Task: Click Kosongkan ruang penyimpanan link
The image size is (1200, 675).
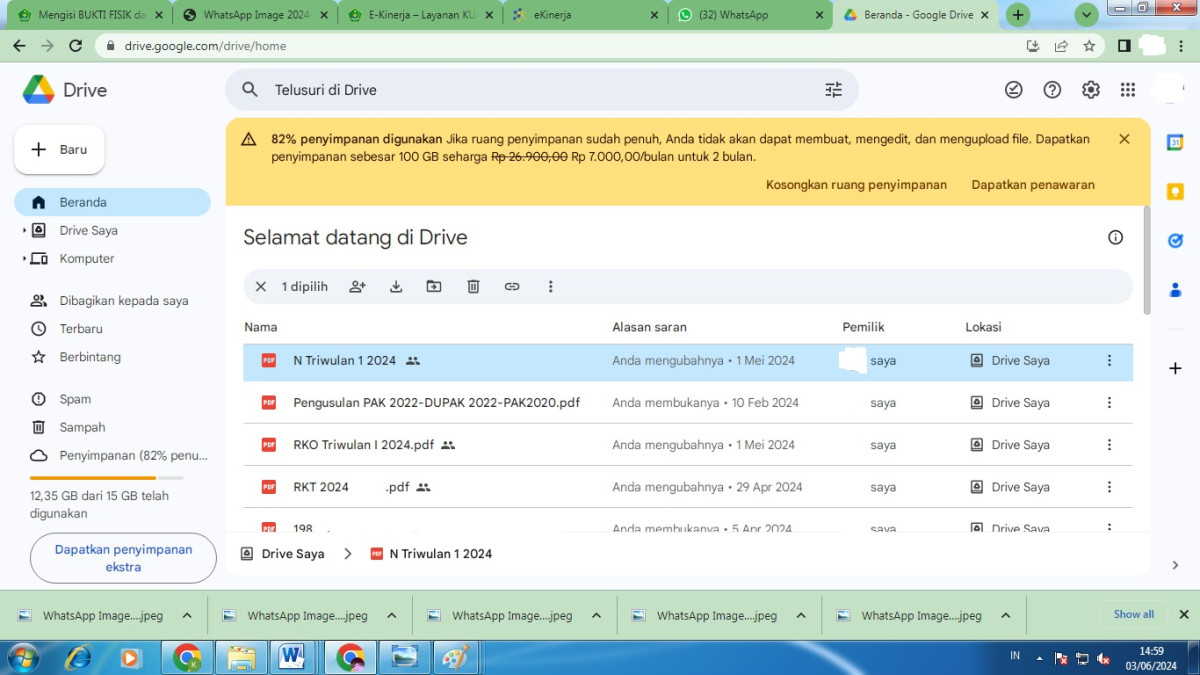Action: click(x=856, y=185)
